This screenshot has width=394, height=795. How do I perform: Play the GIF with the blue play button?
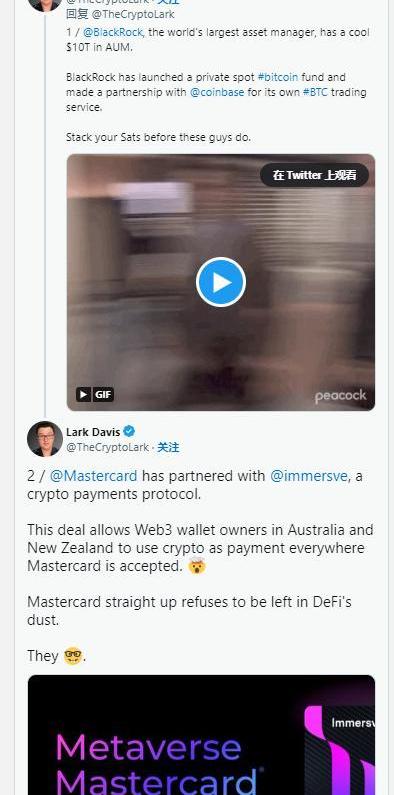pos(221,282)
